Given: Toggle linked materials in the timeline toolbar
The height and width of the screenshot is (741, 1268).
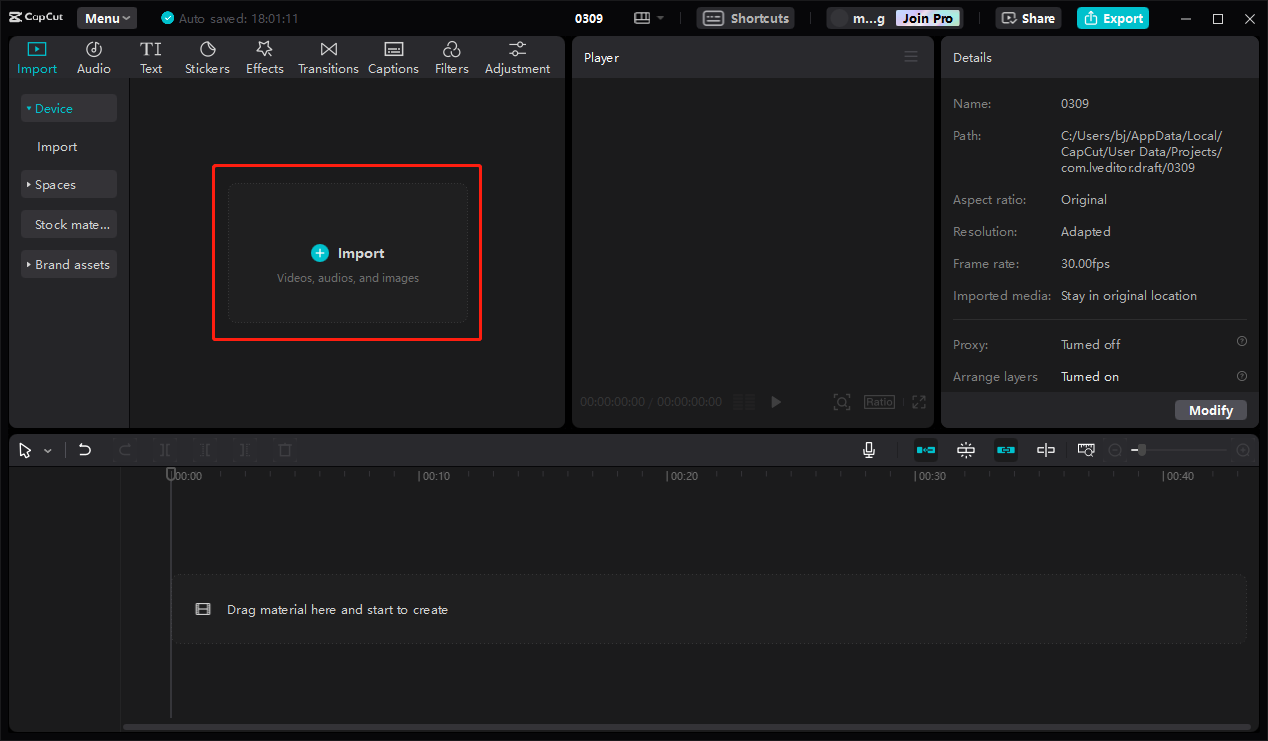Looking at the screenshot, I should tap(1005, 450).
